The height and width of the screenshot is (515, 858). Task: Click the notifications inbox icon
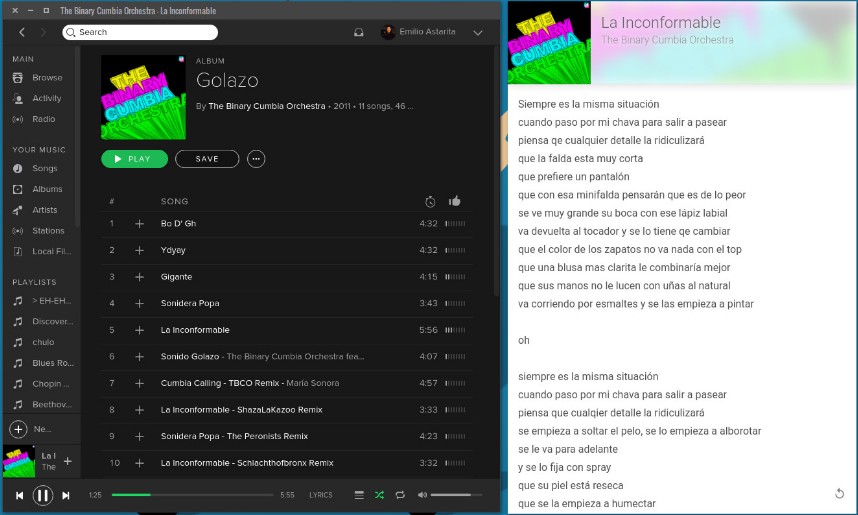(x=359, y=32)
